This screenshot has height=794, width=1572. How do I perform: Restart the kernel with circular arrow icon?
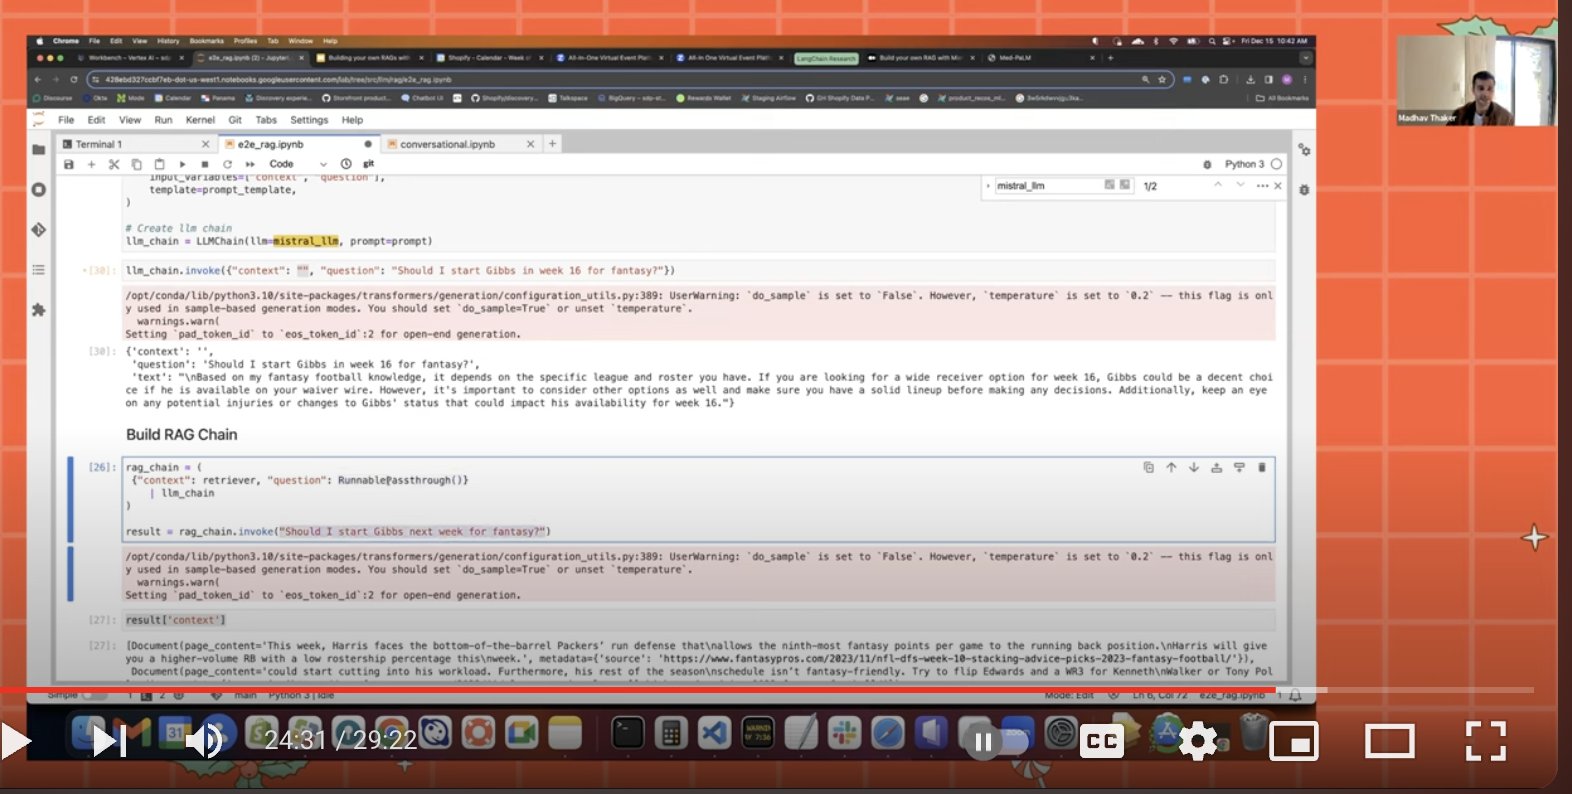(x=228, y=164)
